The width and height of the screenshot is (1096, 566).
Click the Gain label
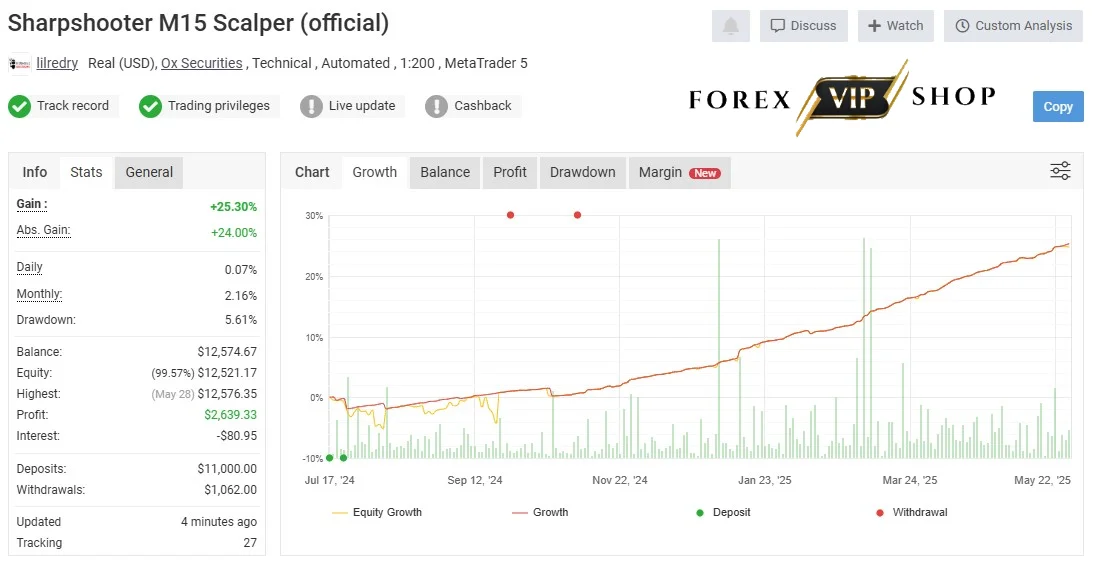tap(32, 204)
